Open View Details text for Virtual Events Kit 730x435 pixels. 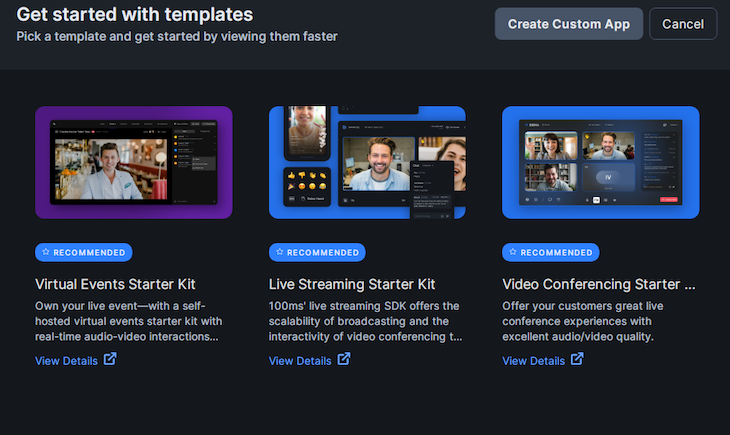(66, 361)
